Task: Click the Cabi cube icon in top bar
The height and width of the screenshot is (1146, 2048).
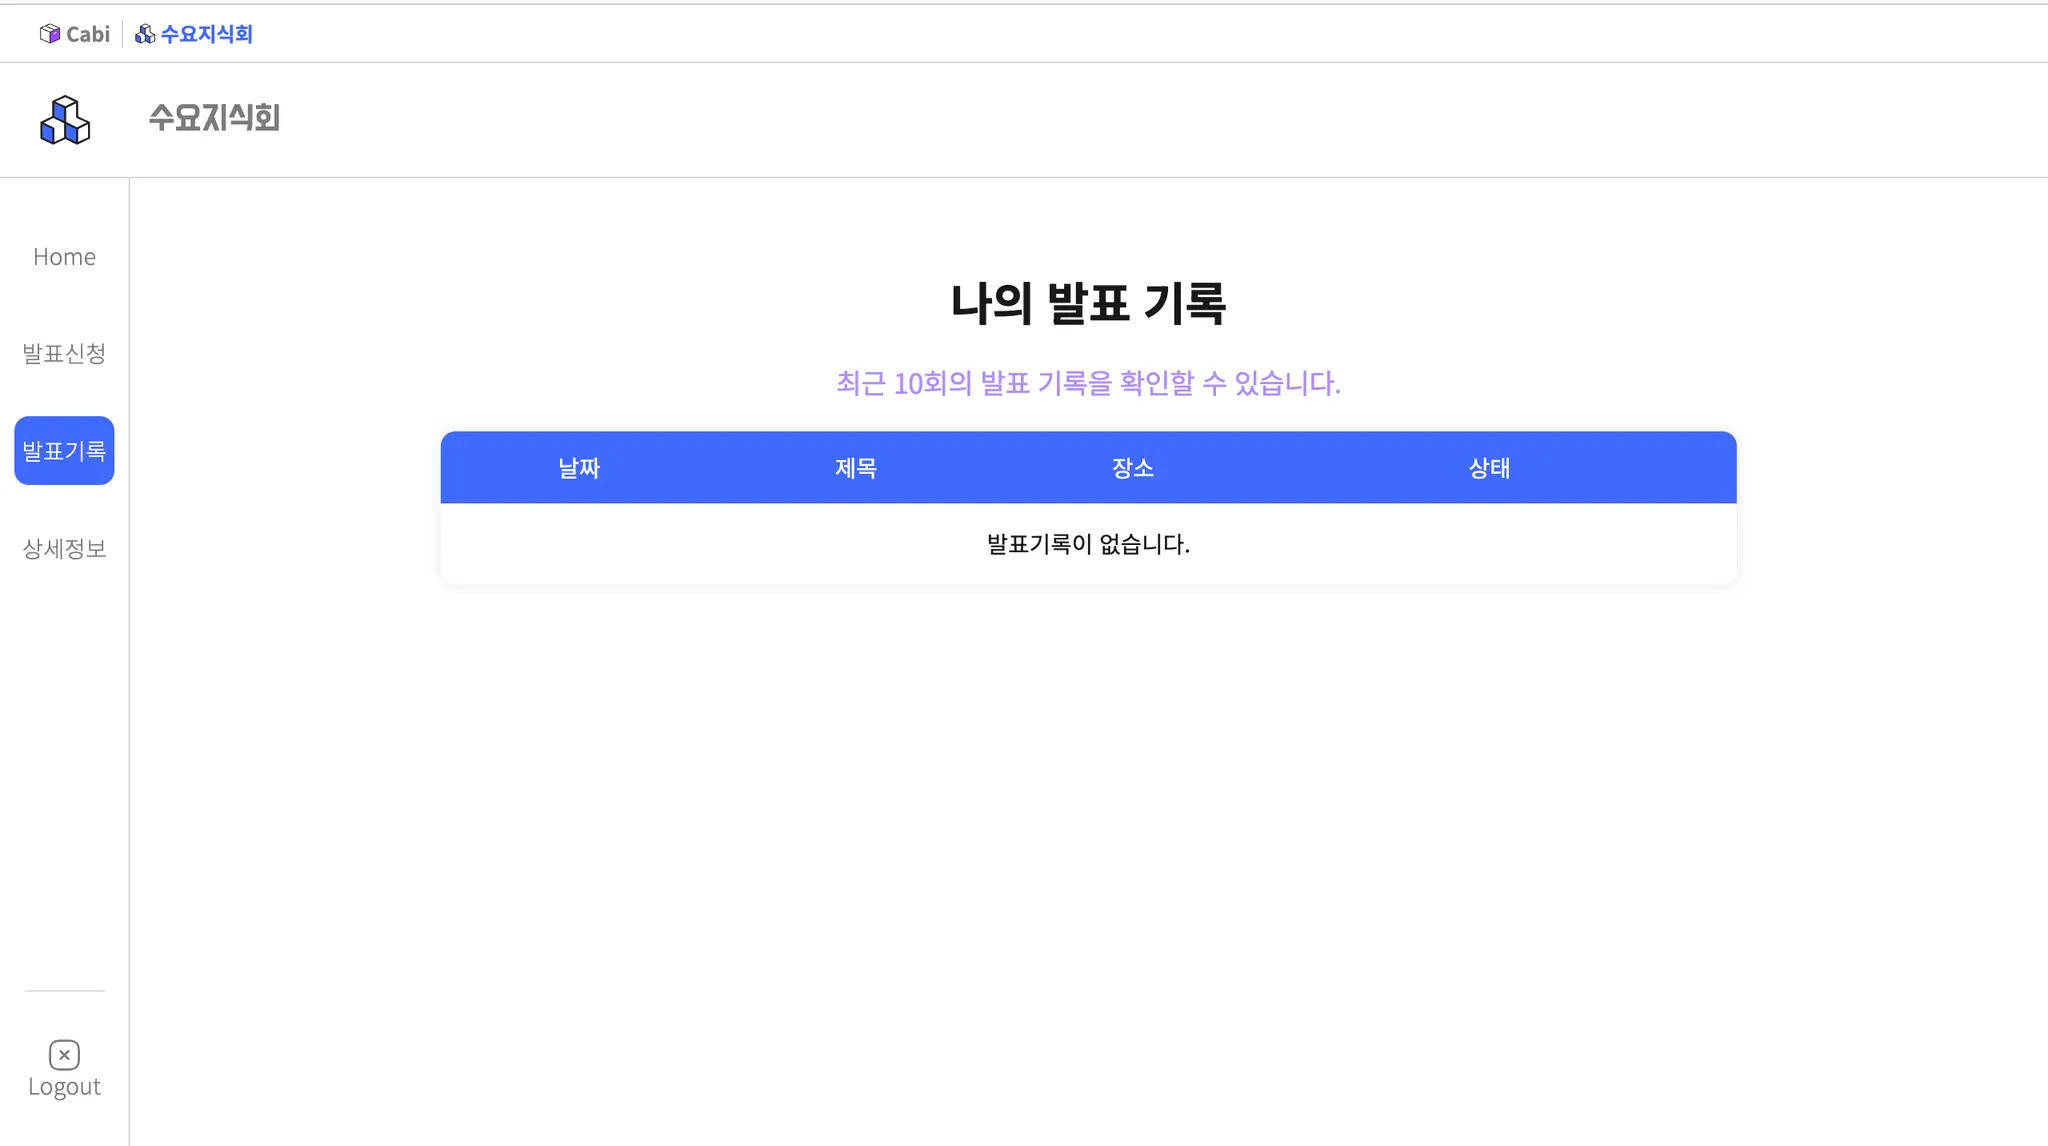Action: [49, 34]
